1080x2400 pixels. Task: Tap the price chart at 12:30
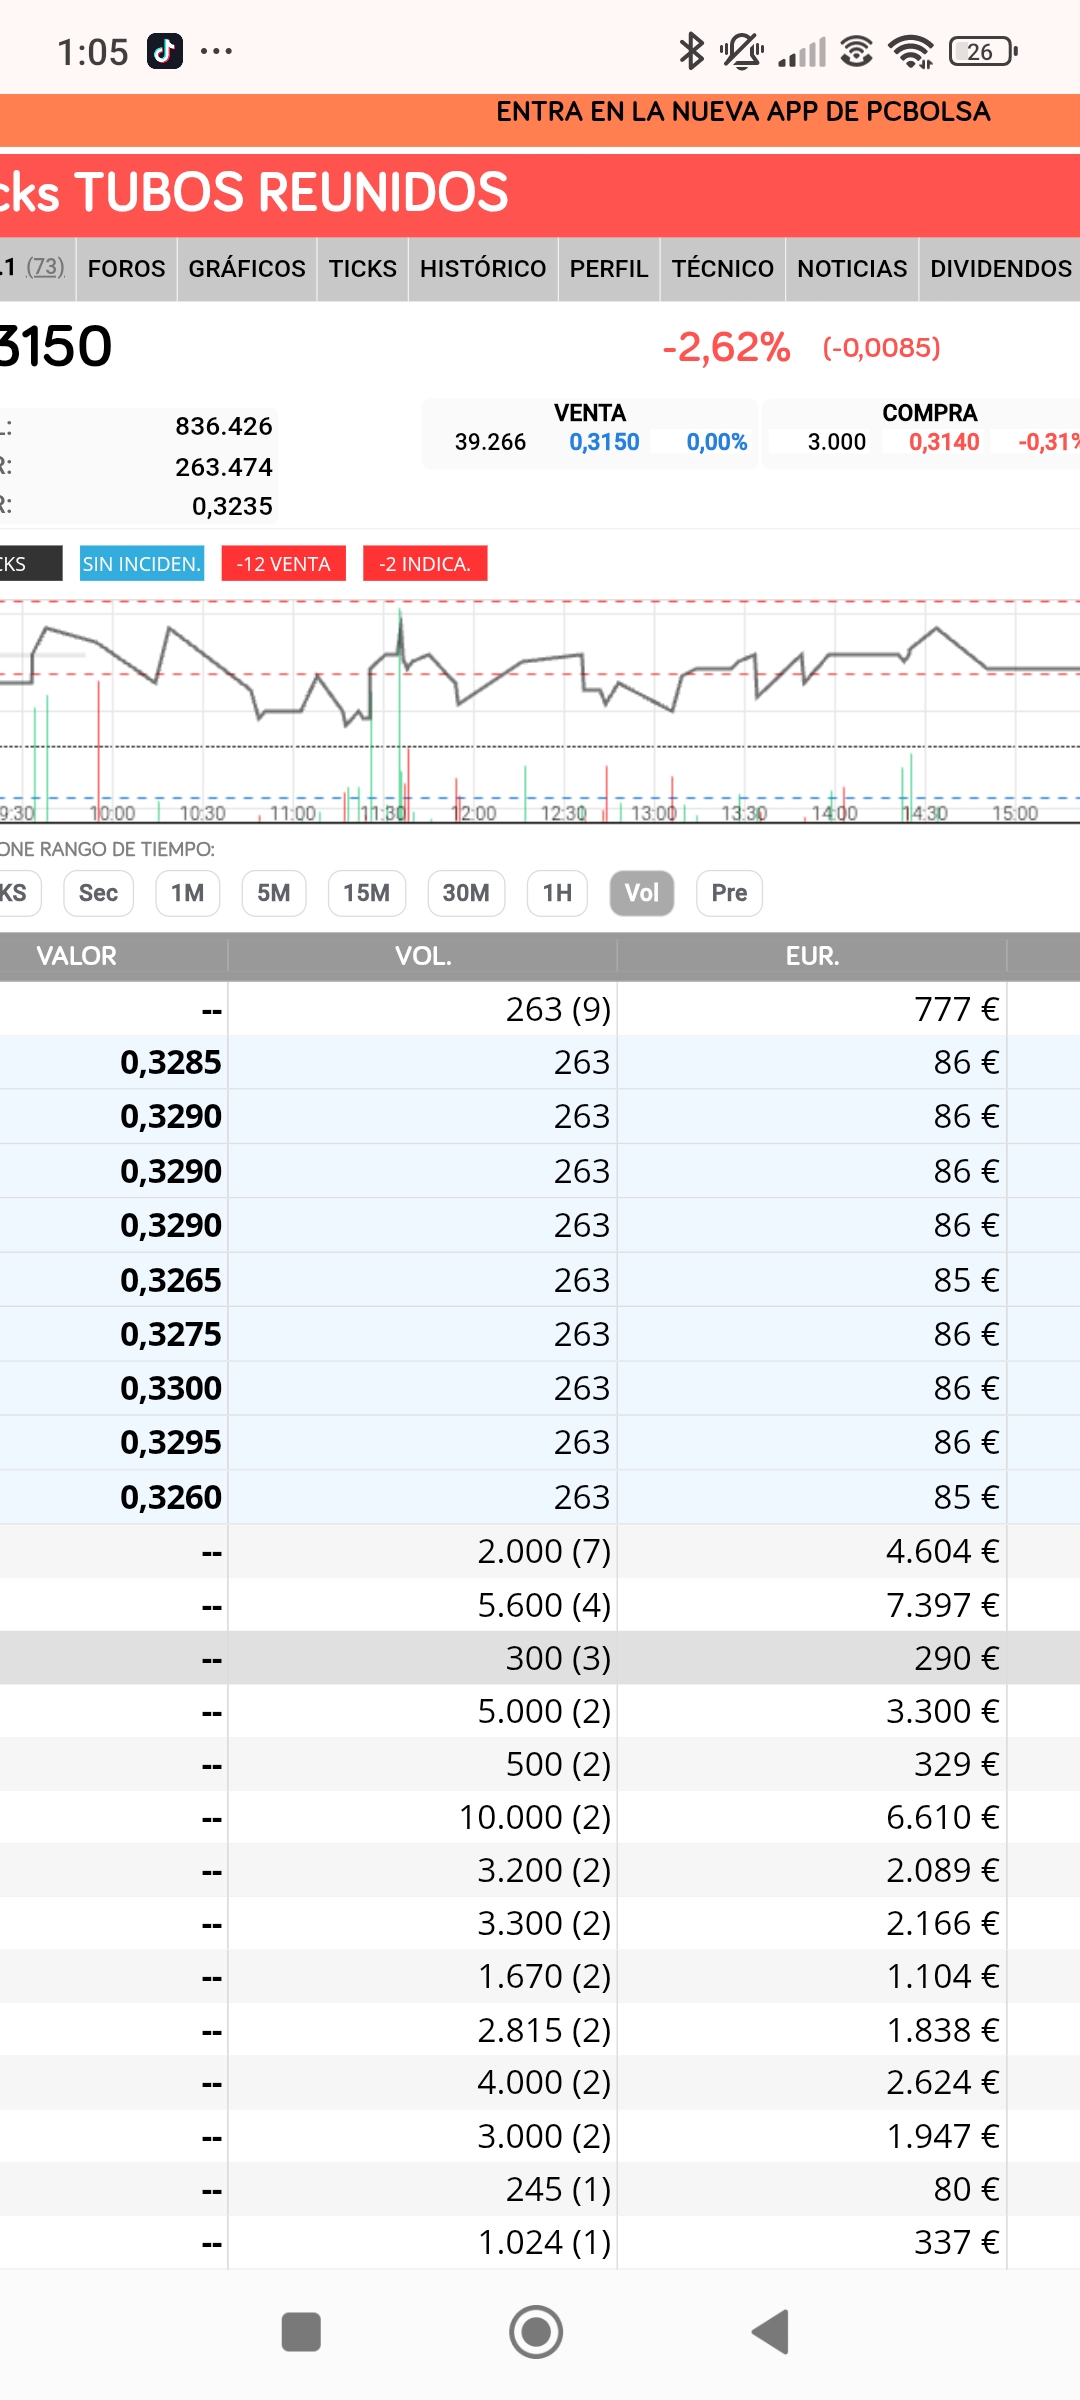(x=563, y=700)
